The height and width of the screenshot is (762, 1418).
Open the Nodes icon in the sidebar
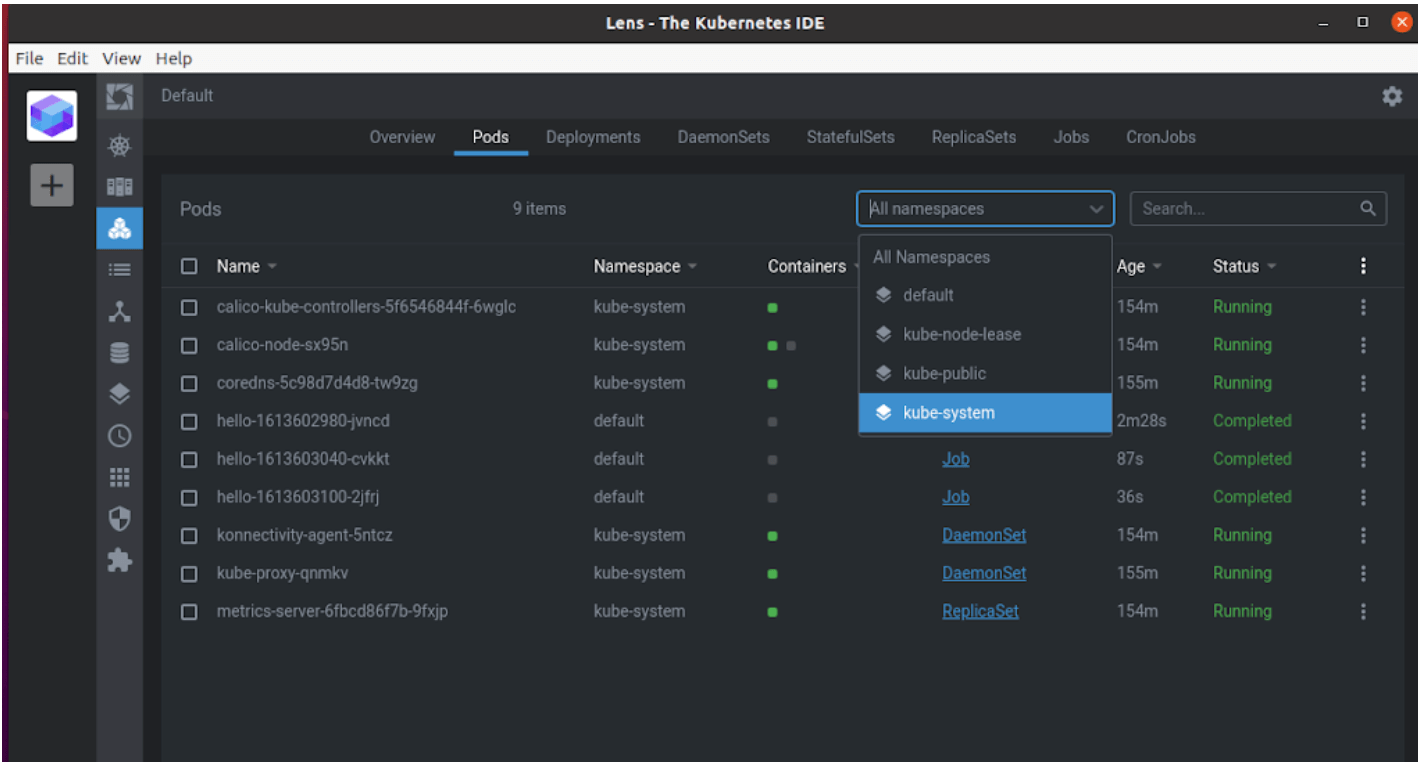[x=119, y=188]
